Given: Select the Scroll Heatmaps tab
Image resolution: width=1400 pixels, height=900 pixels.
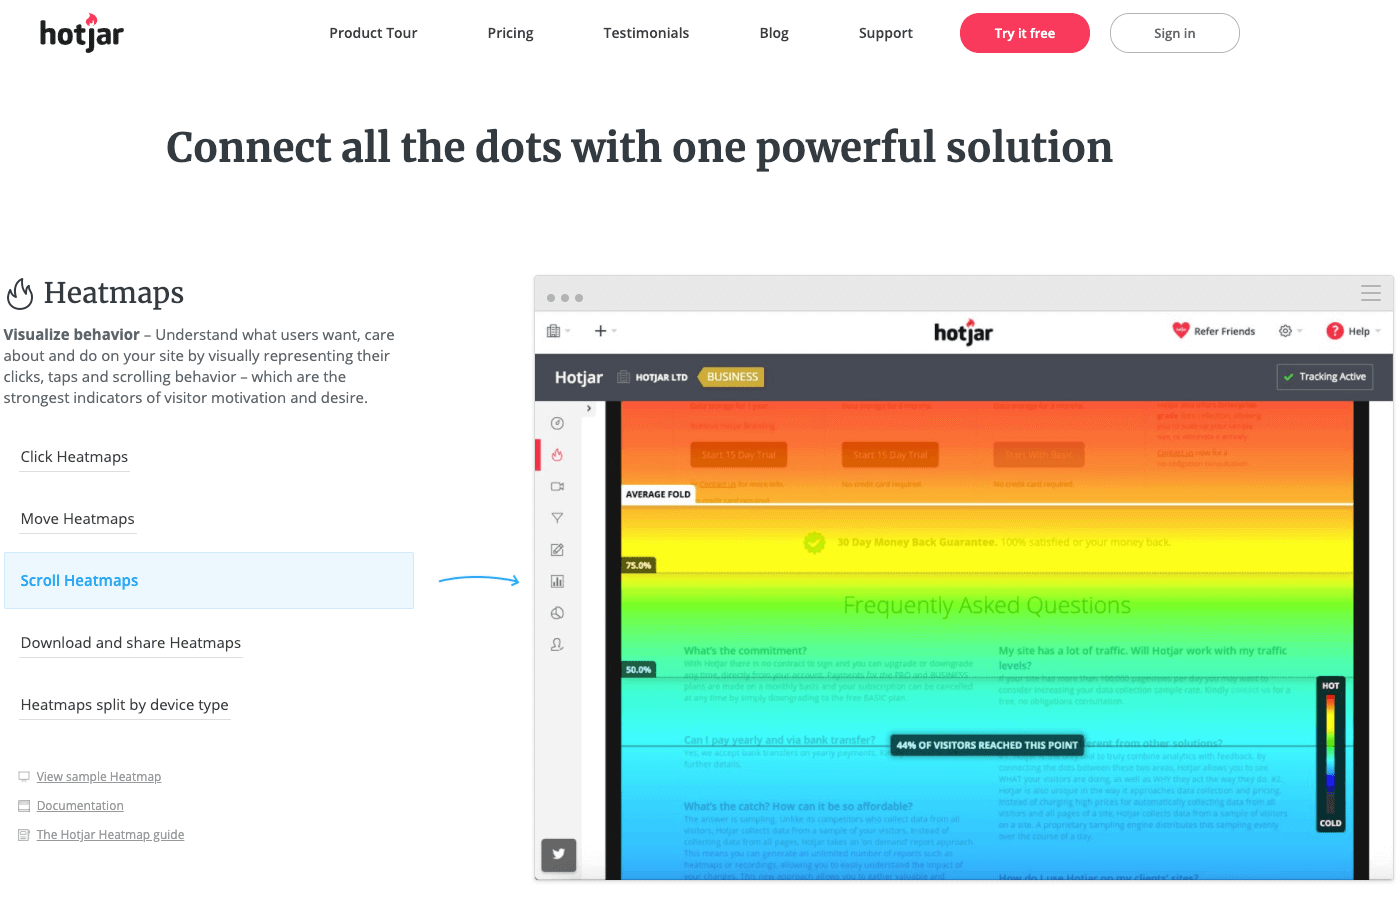Looking at the screenshot, I should [x=209, y=580].
